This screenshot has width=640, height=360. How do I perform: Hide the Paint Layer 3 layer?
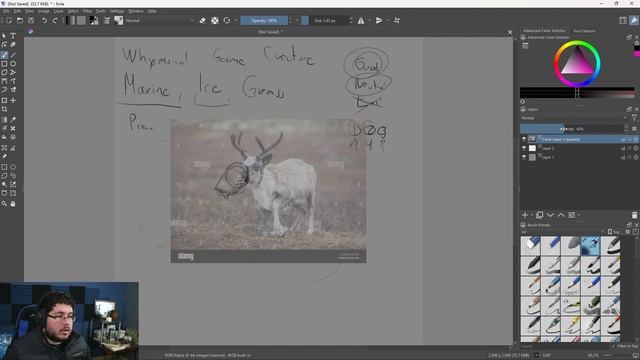[x=524, y=139]
